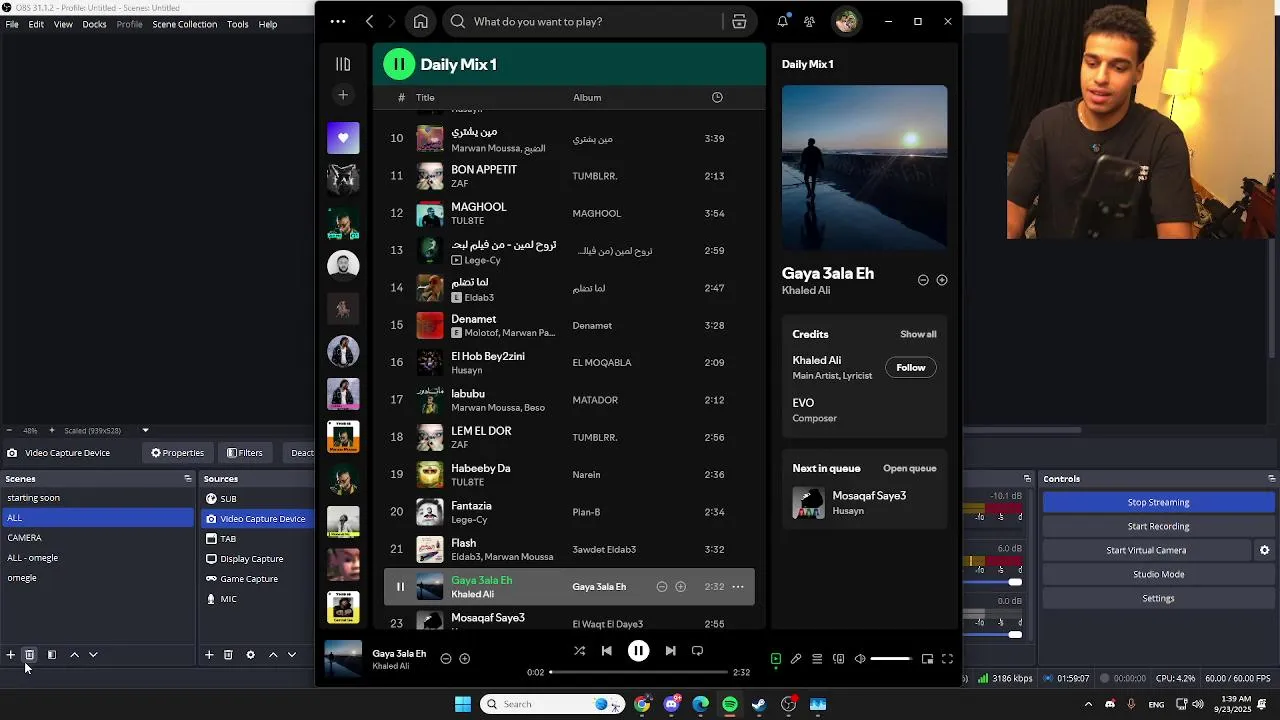Open the Spotify three-dots app menu
This screenshot has height=720, width=1280.
(338, 21)
